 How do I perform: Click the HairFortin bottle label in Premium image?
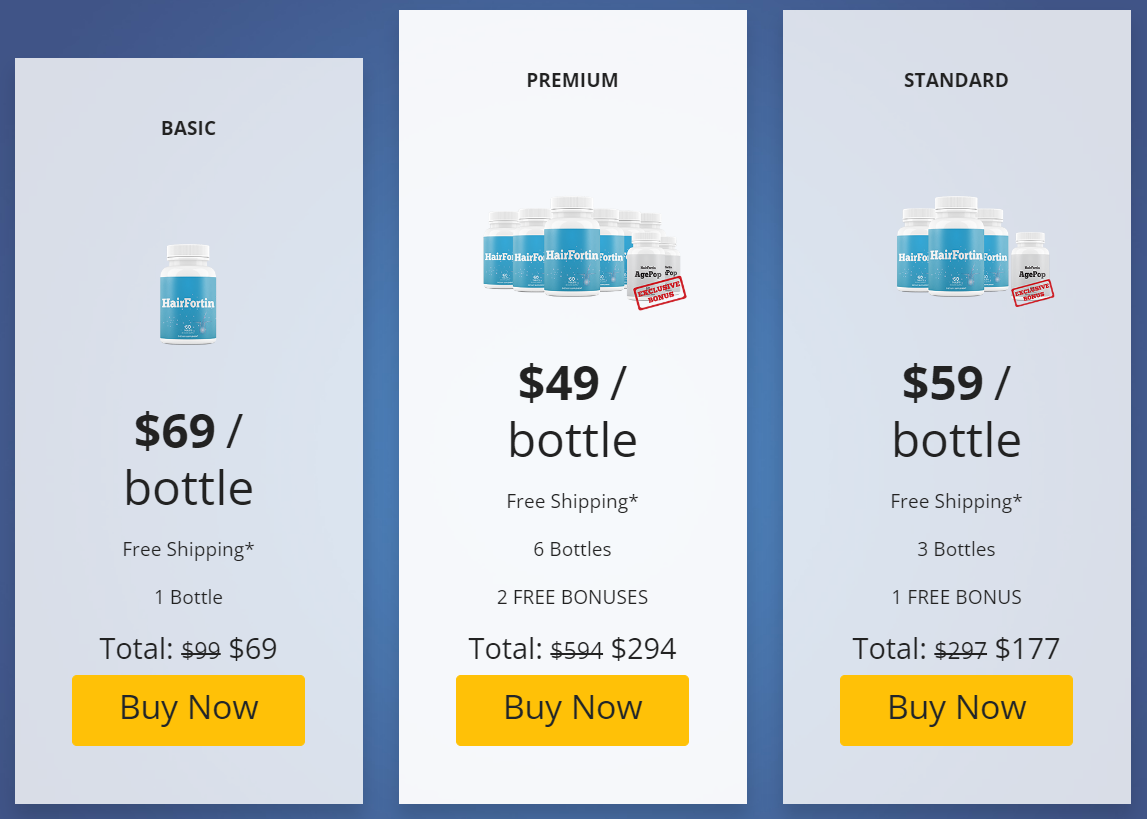572,255
